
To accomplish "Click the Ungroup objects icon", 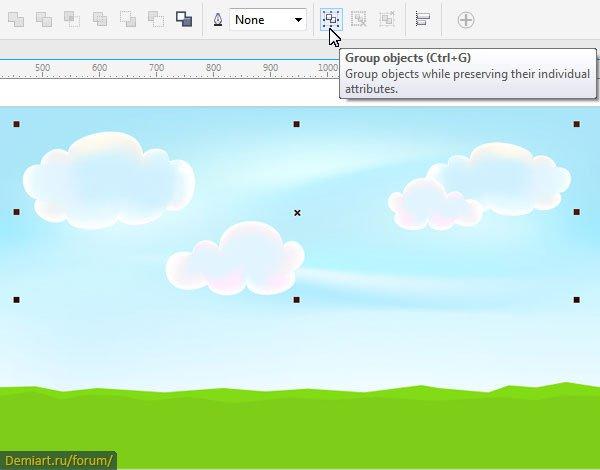I will [x=359, y=19].
